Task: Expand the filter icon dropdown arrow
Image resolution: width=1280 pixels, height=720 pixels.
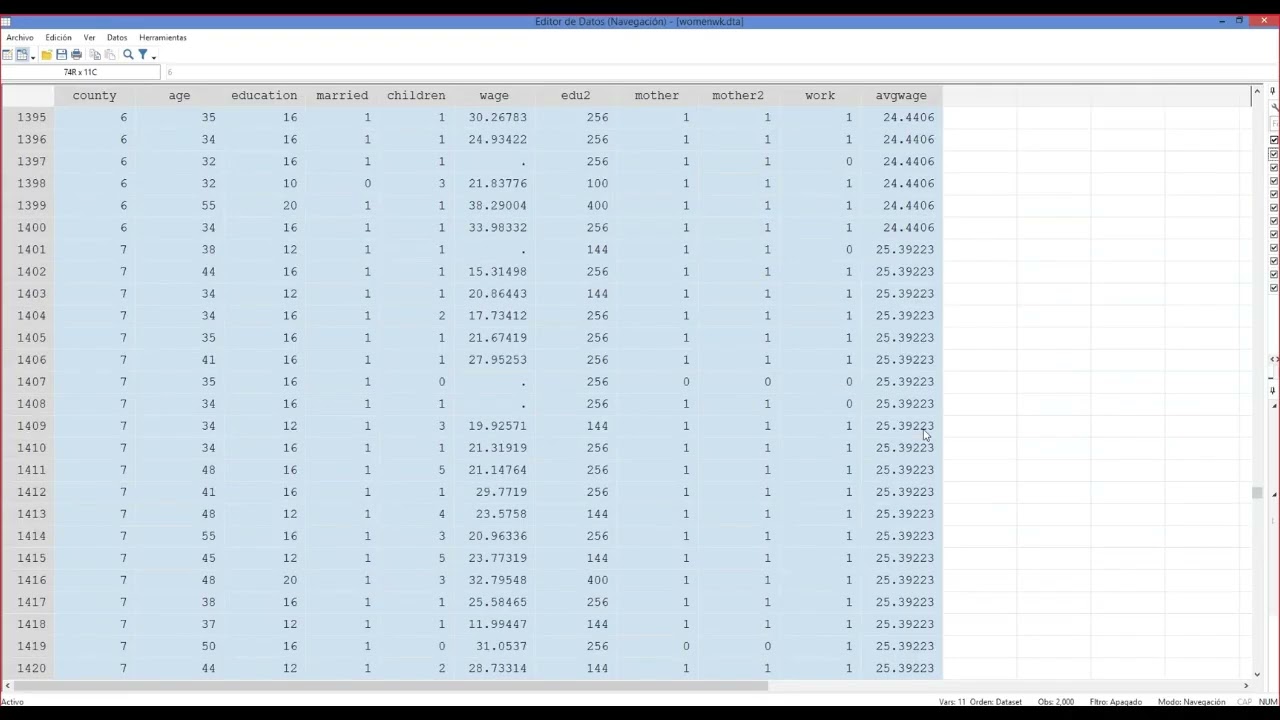Action: coord(154,58)
